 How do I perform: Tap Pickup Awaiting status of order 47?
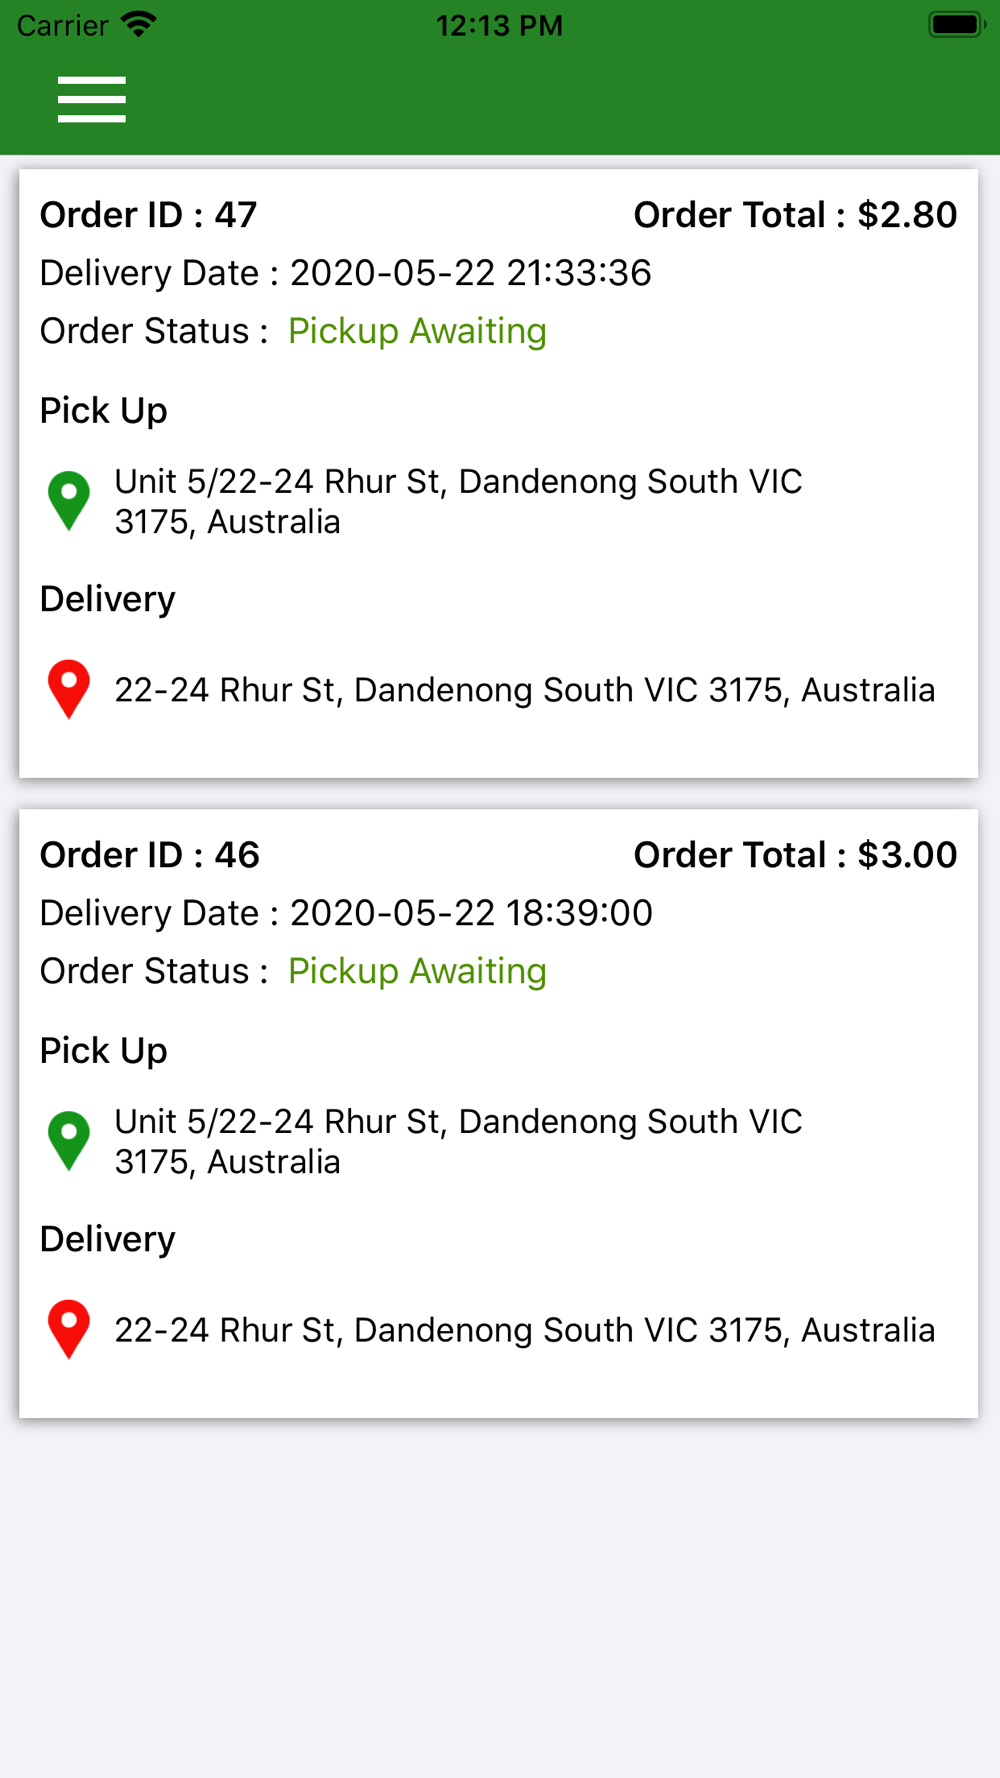coord(417,331)
